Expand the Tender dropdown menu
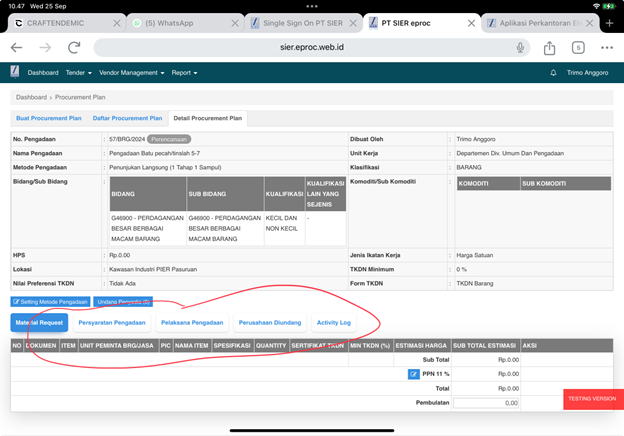 (x=78, y=73)
